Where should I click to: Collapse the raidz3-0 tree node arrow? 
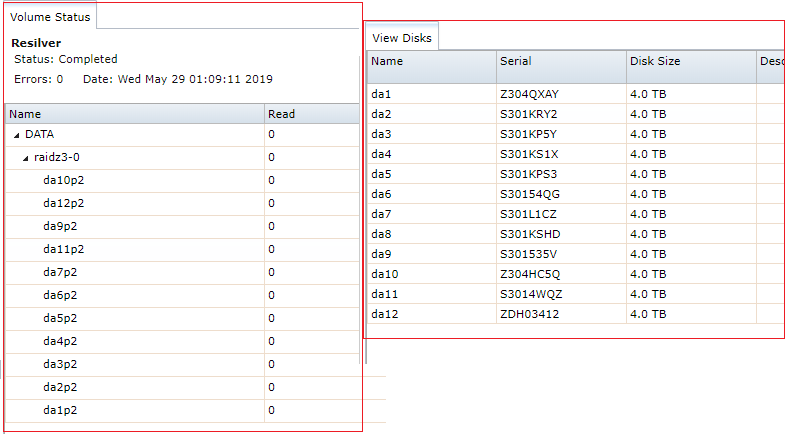[x=26, y=158]
